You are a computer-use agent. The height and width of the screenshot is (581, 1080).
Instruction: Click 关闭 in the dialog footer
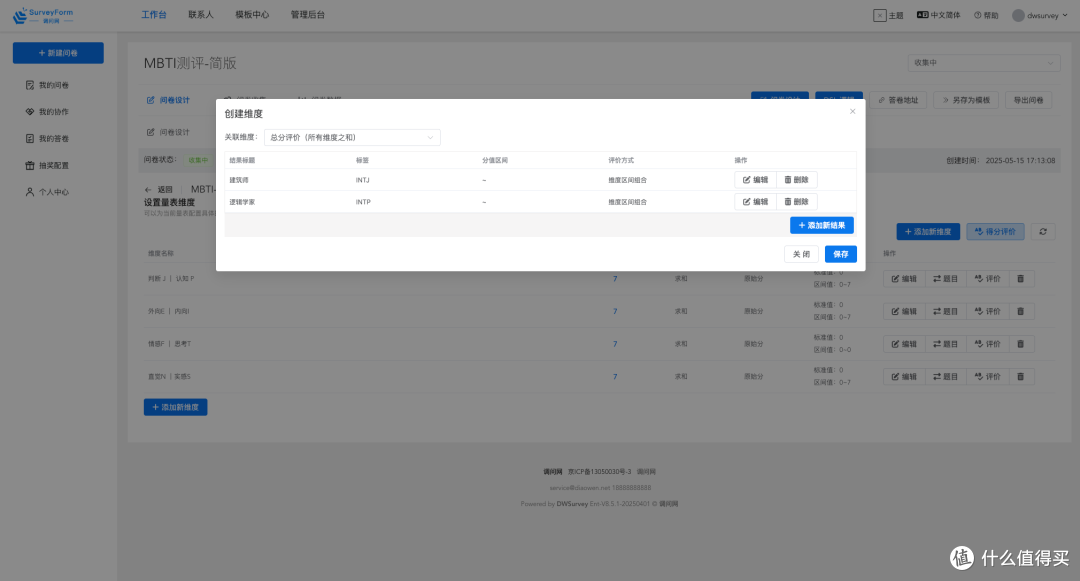pos(801,254)
